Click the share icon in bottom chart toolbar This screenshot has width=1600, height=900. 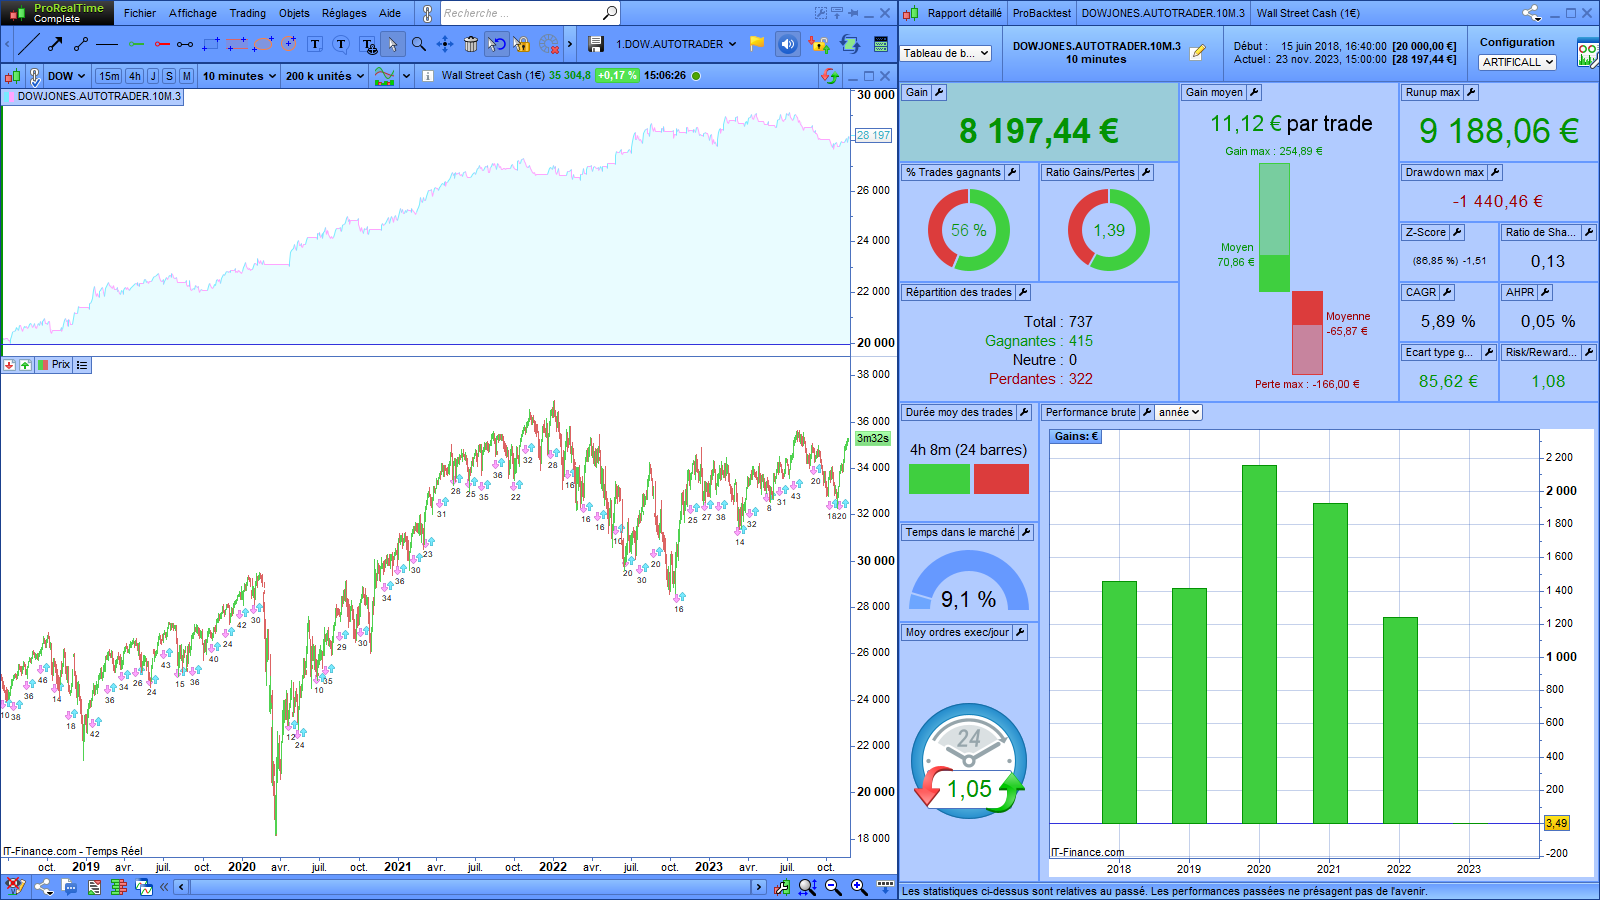[x=43, y=887]
